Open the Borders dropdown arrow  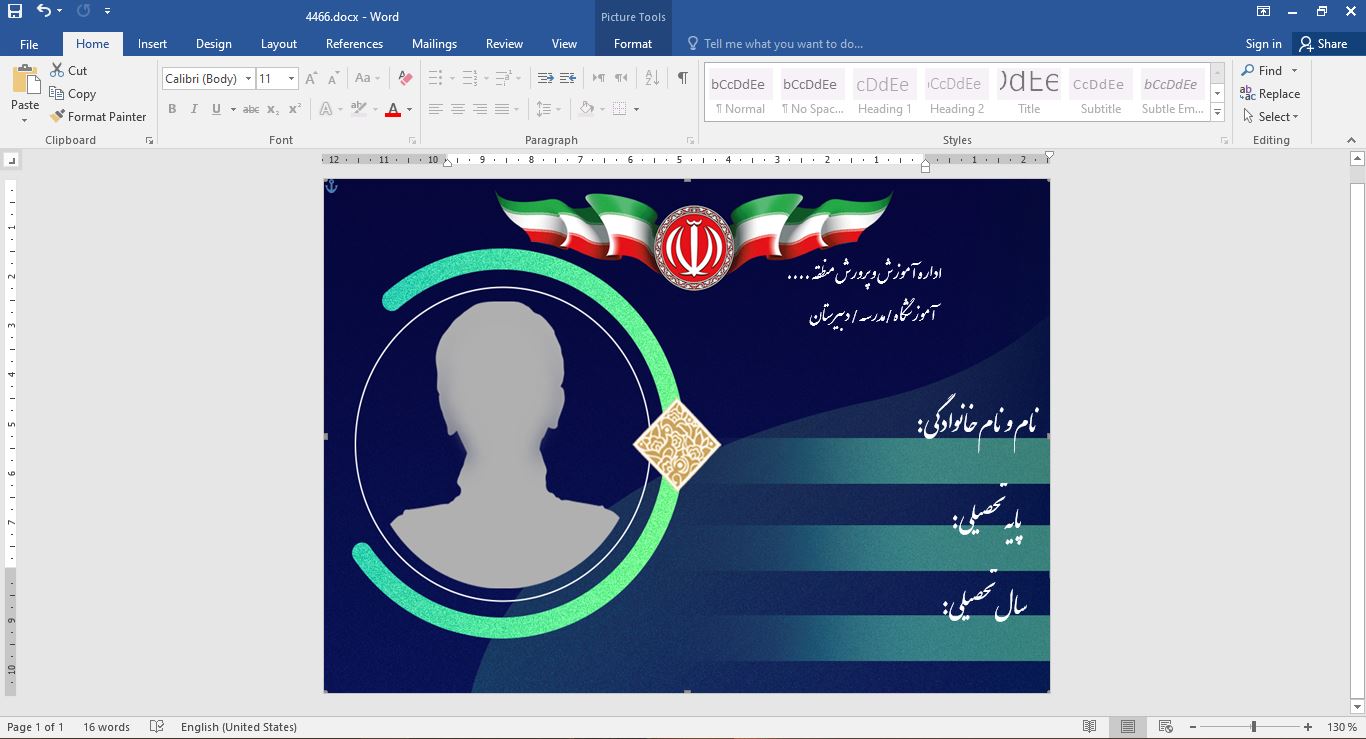(636, 109)
